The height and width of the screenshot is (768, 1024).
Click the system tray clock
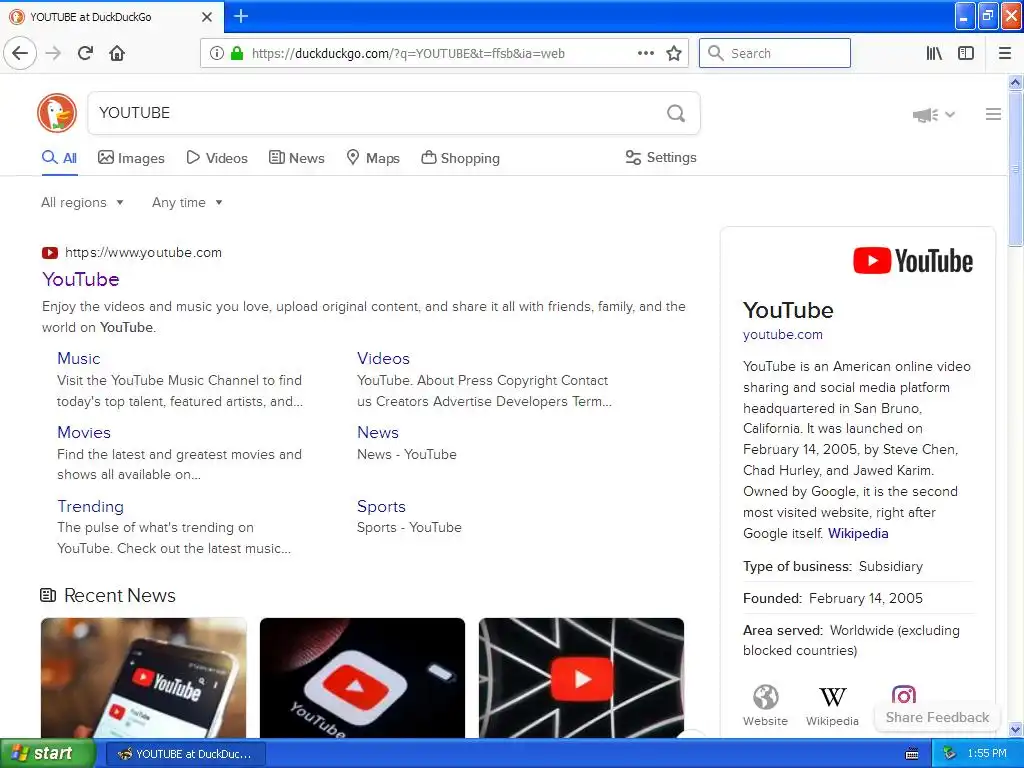(987, 754)
